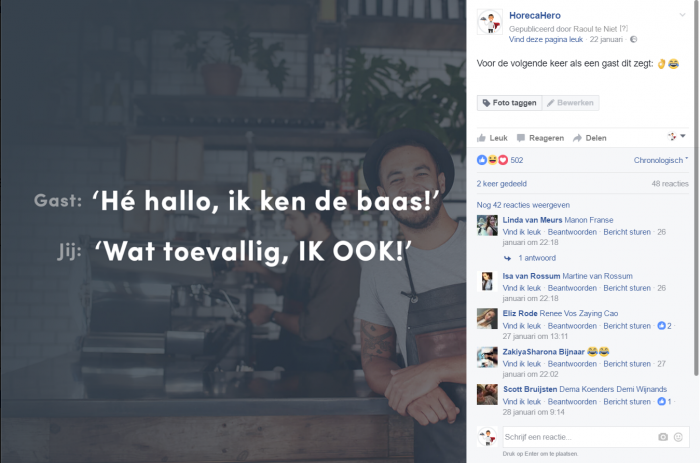Screen dimensions: 700x463
Task: Open the HorecaHero page profile picture
Action: 490,22
